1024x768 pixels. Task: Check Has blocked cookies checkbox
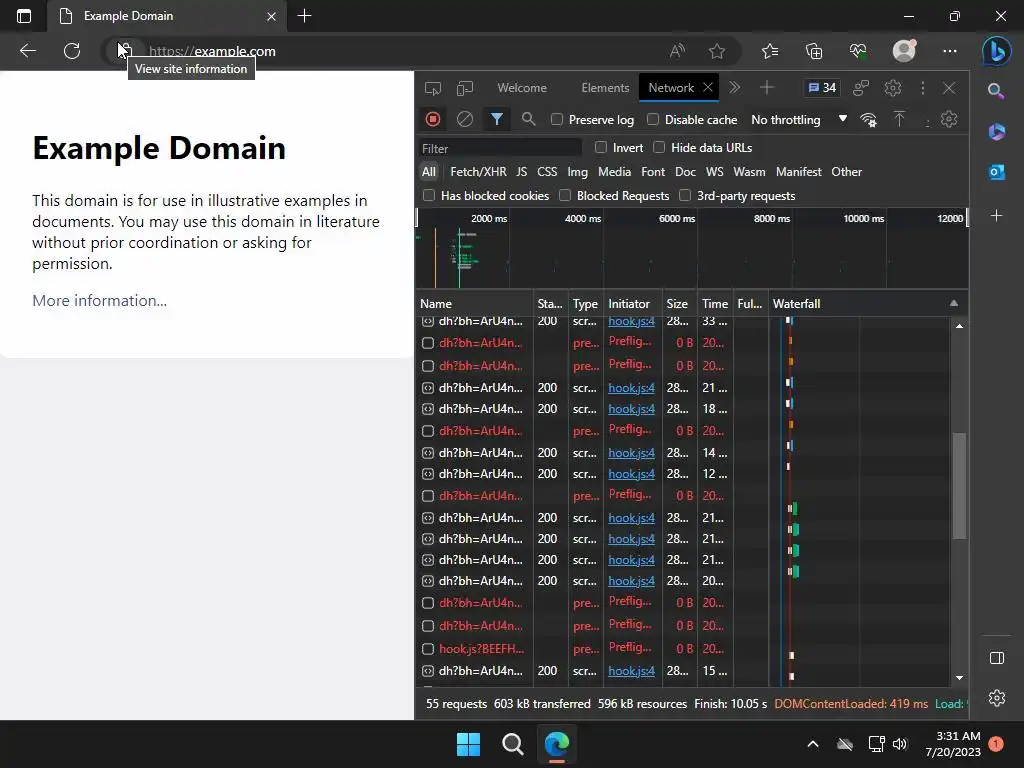[x=429, y=195]
